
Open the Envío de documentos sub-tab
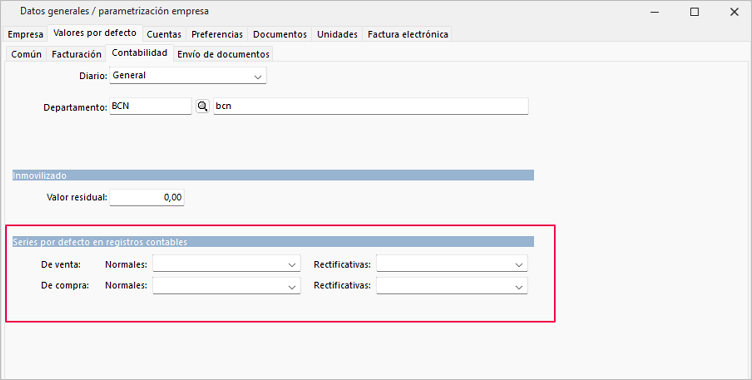click(x=223, y=54)
